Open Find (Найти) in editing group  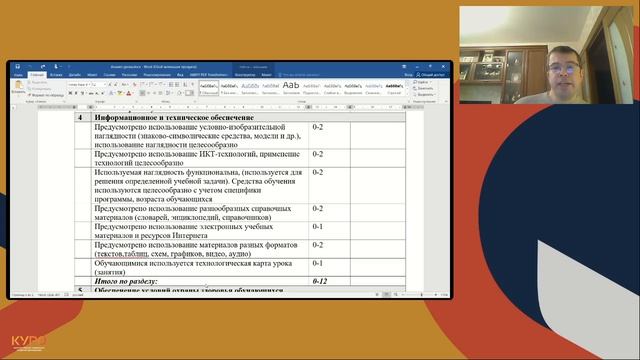pos(421,82)
